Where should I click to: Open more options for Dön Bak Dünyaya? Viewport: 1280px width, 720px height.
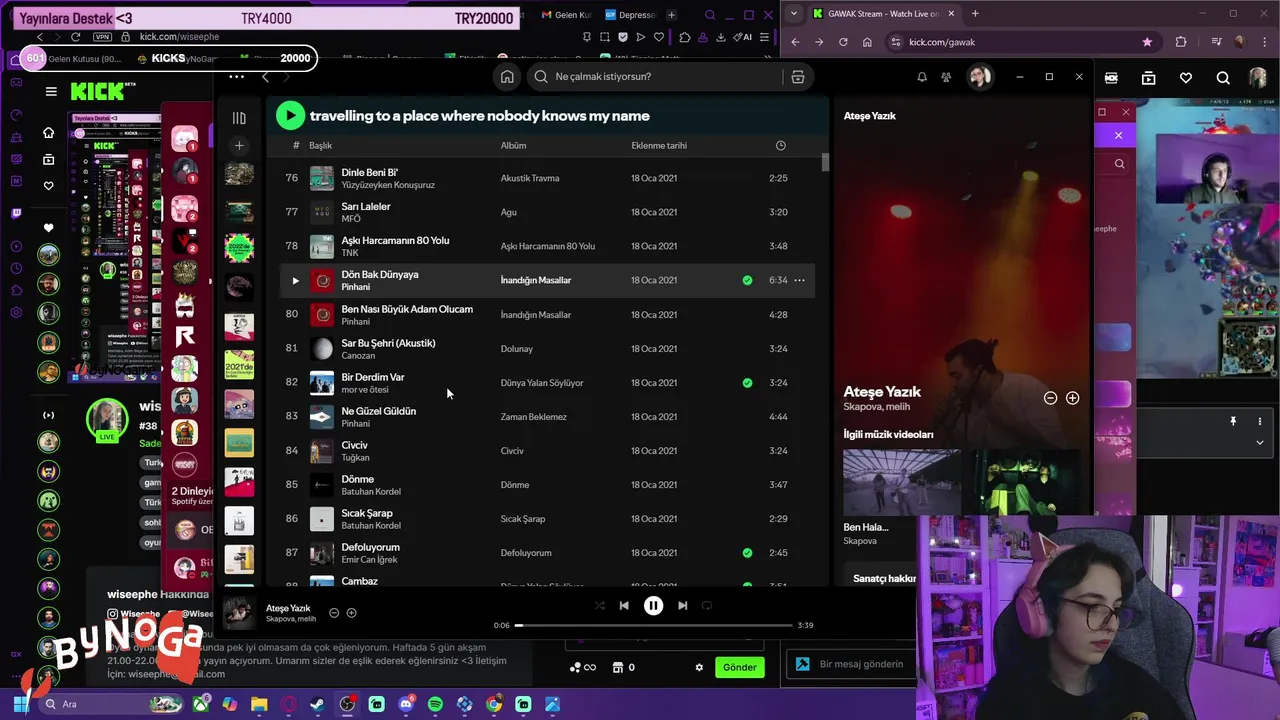click(799, 280)
